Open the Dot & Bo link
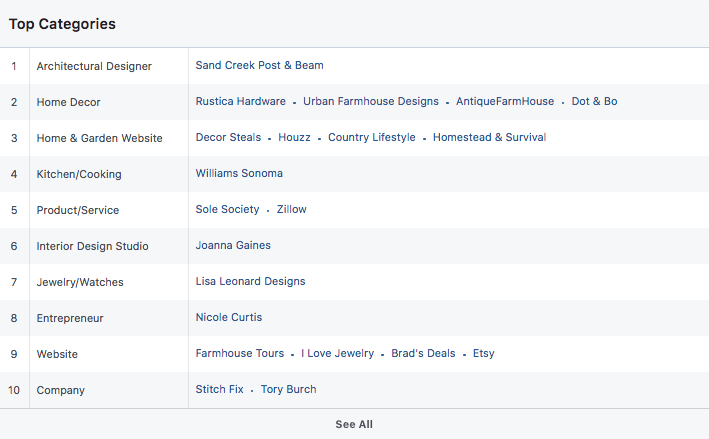709x439 pixels. [594, 102]
